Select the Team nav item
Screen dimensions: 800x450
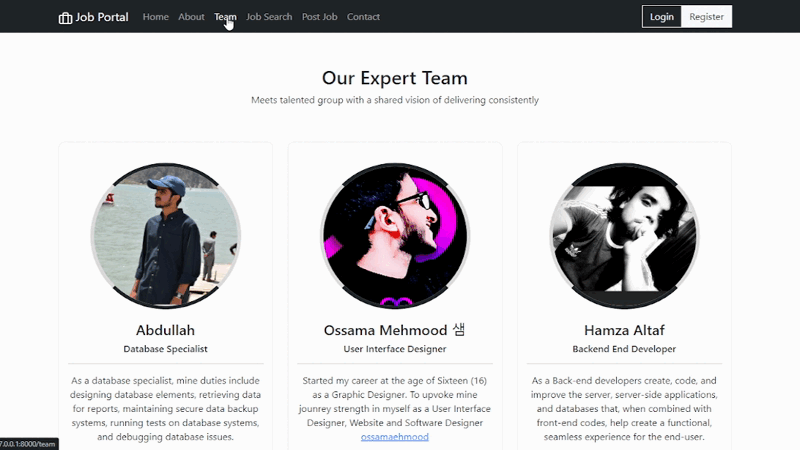tap(225, 17)
